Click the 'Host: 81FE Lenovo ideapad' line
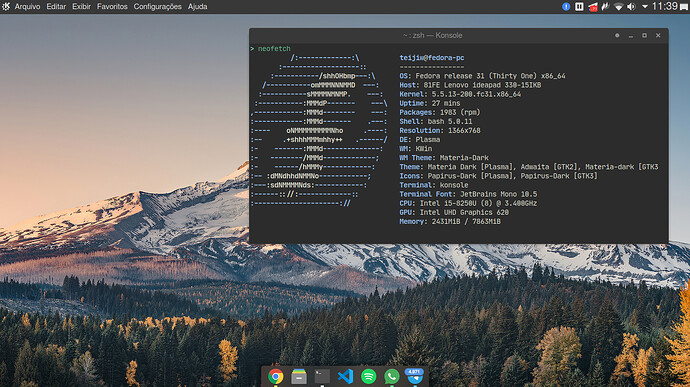Viewport: 690px width, 387px height. [x=470, y=85]
